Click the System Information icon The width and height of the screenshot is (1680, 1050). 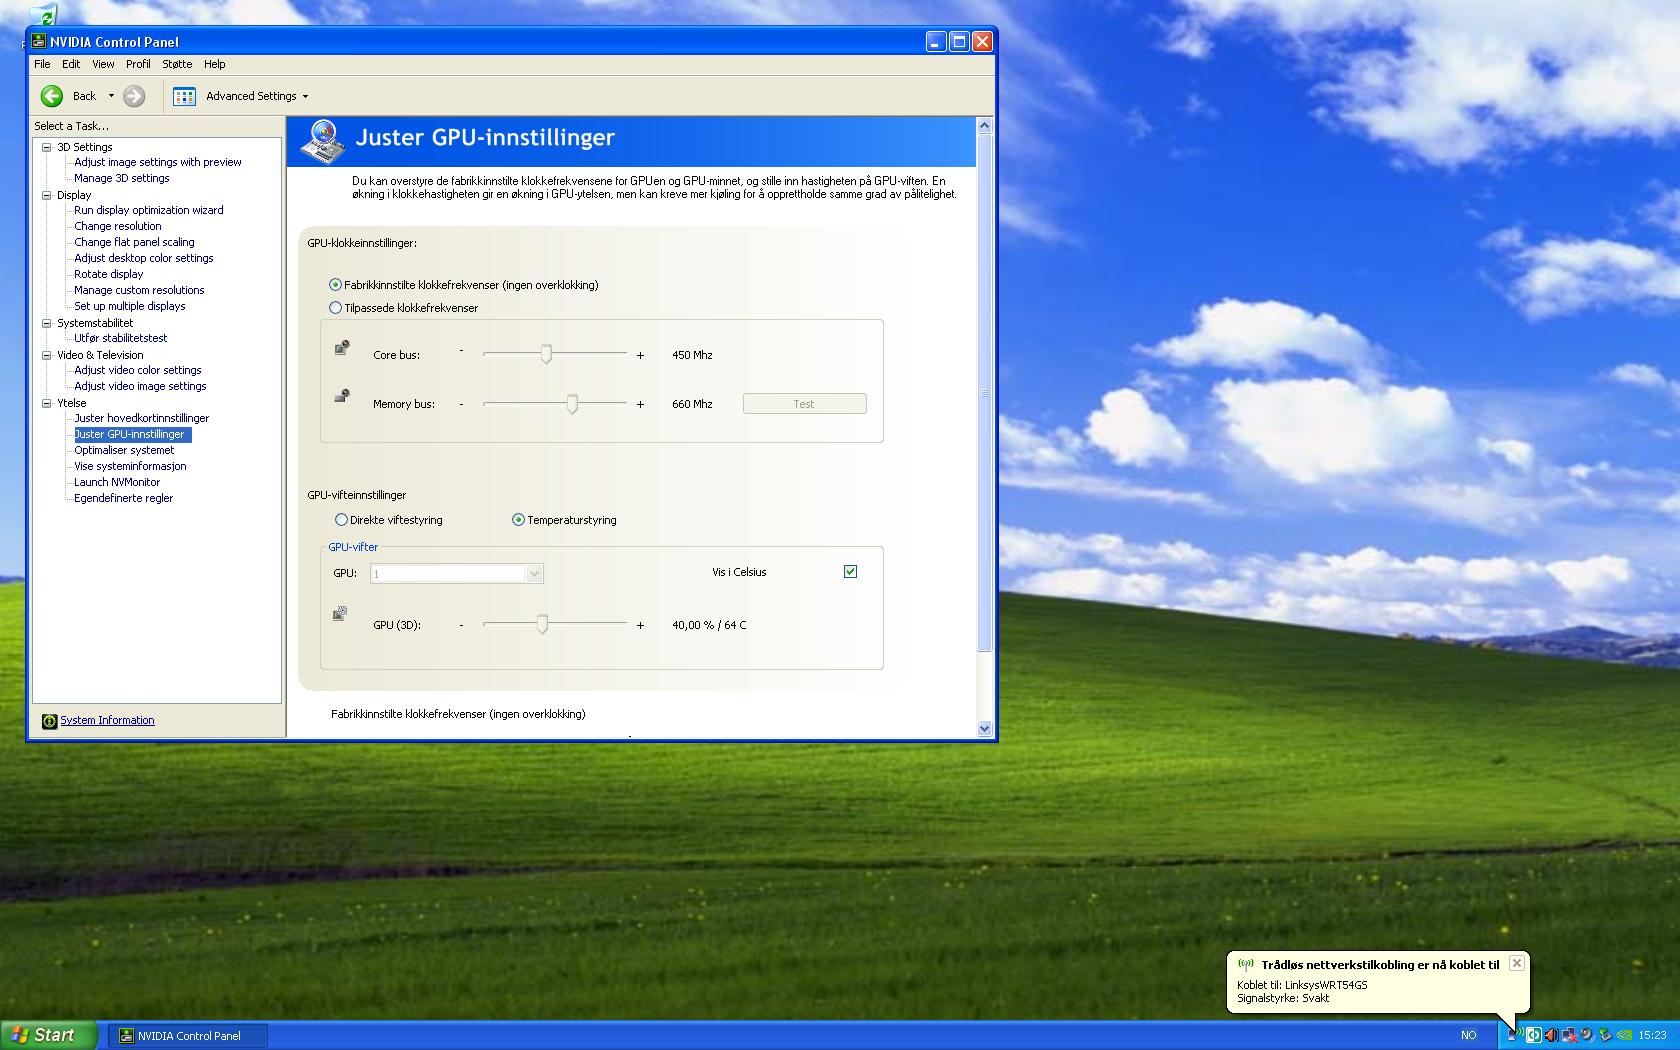pos(49,721)
